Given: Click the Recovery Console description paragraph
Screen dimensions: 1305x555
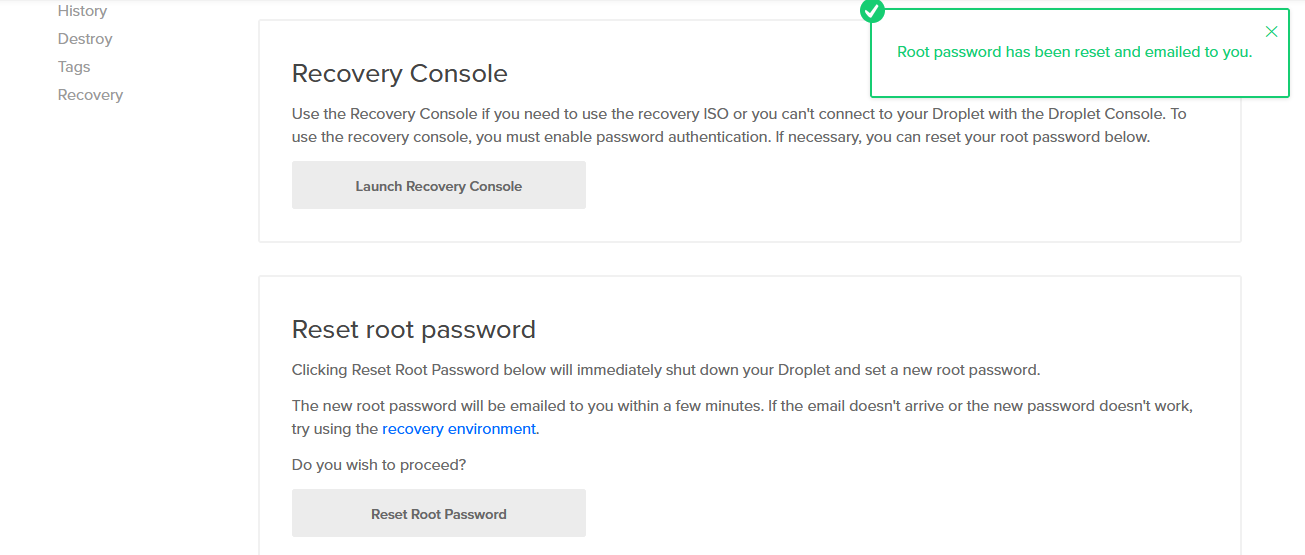Looking at the screenshot, I should (x=738, y=126).
